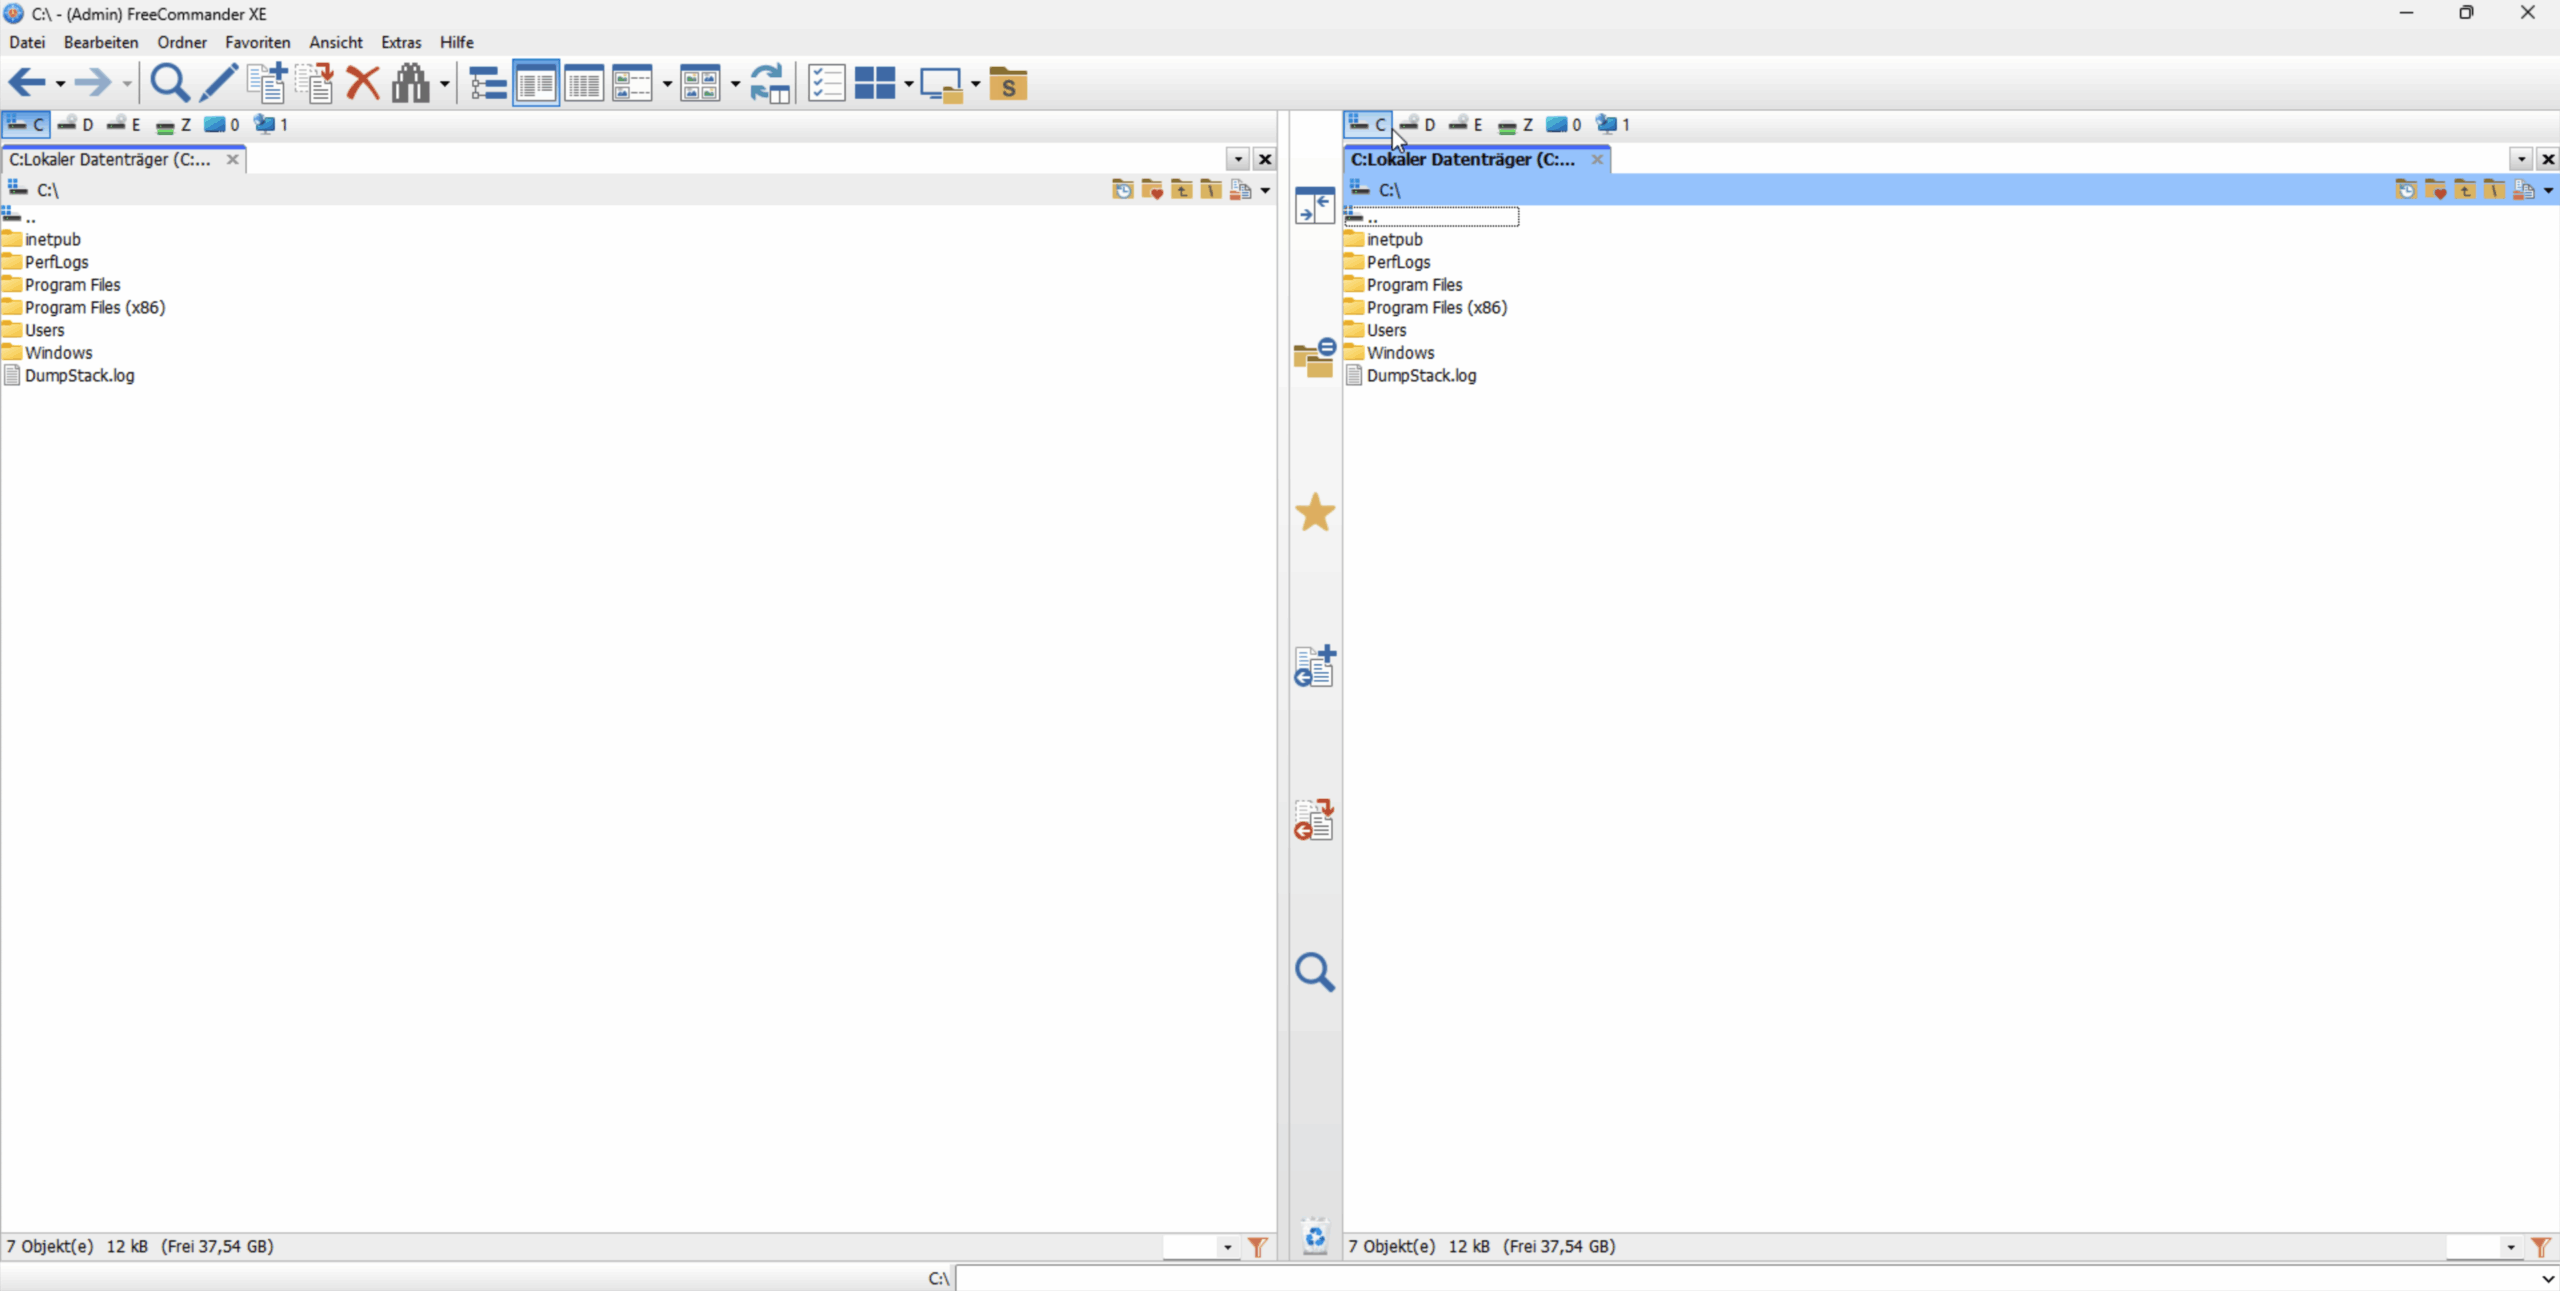
Task: Switch right panel to drive Z
Action: coord(1516,124)
